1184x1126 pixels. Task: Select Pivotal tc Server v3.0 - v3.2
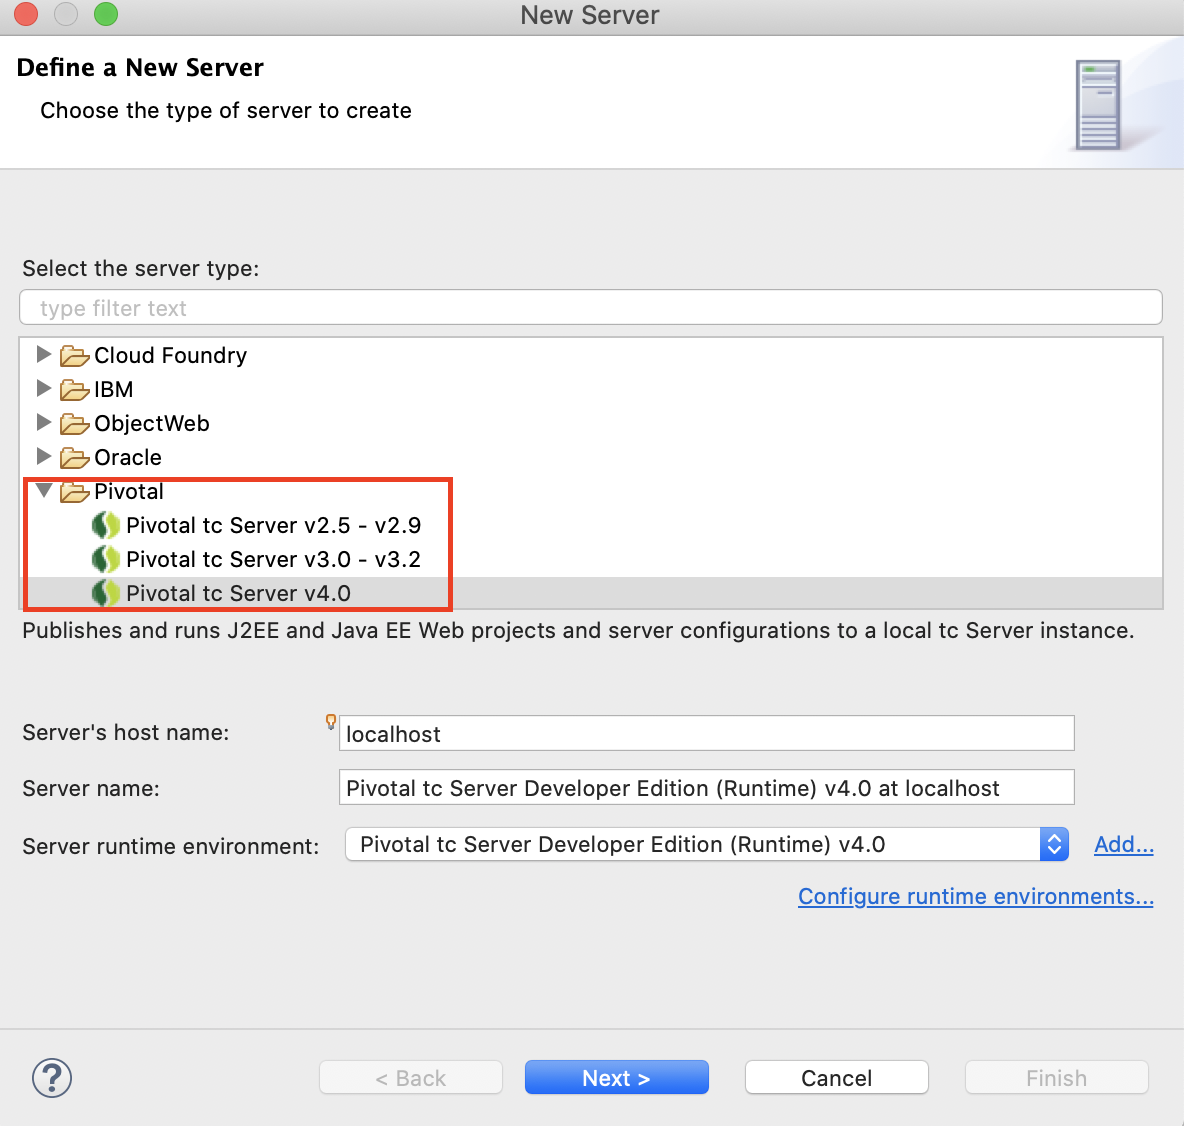pos(273,559)
